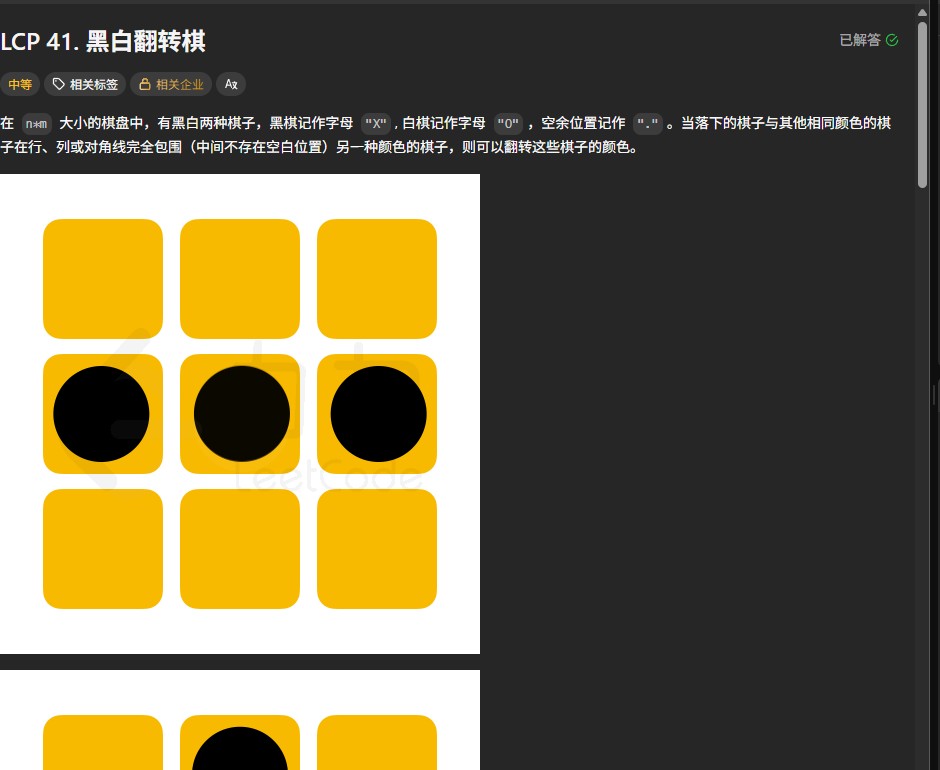Click the 中等 difficulty tag
The width and height of the screenshot is (940, 770).
(19, 85)
